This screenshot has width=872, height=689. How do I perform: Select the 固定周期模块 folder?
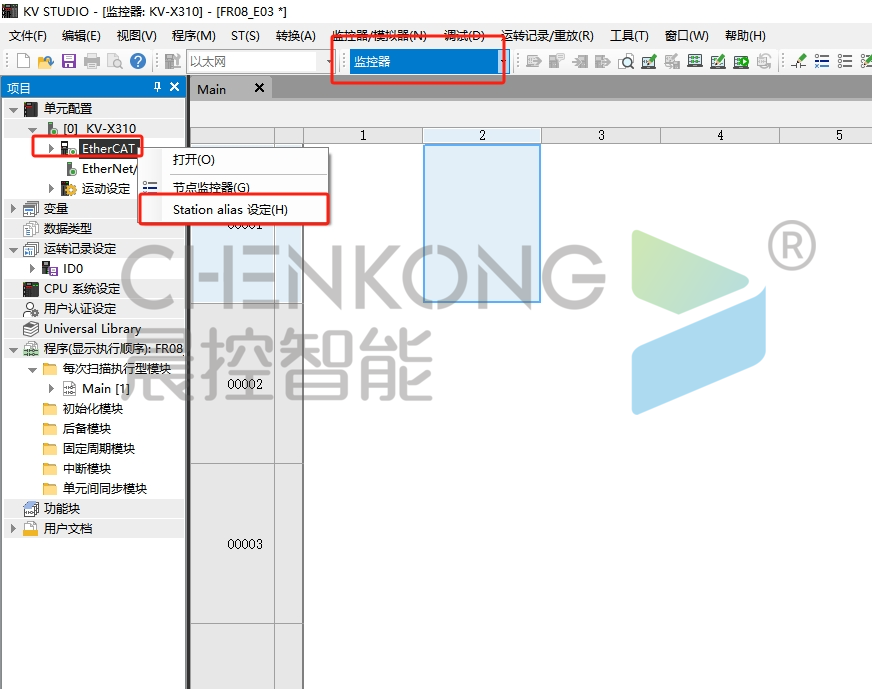98,449
